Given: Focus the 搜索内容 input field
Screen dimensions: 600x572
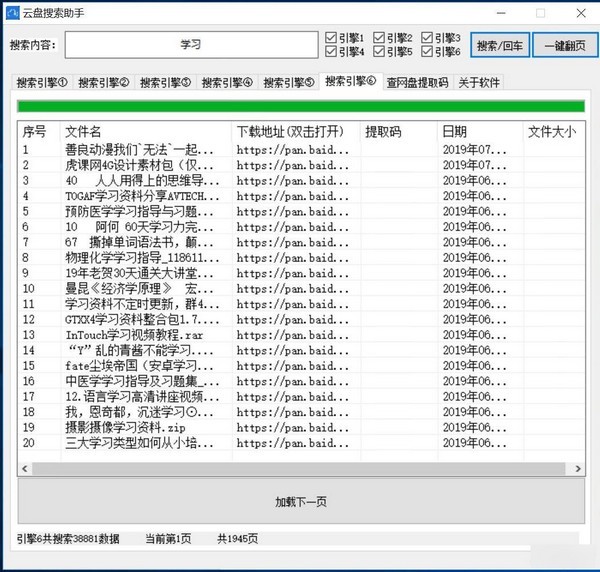Looking at the screenshot, I should click(191, 45).
